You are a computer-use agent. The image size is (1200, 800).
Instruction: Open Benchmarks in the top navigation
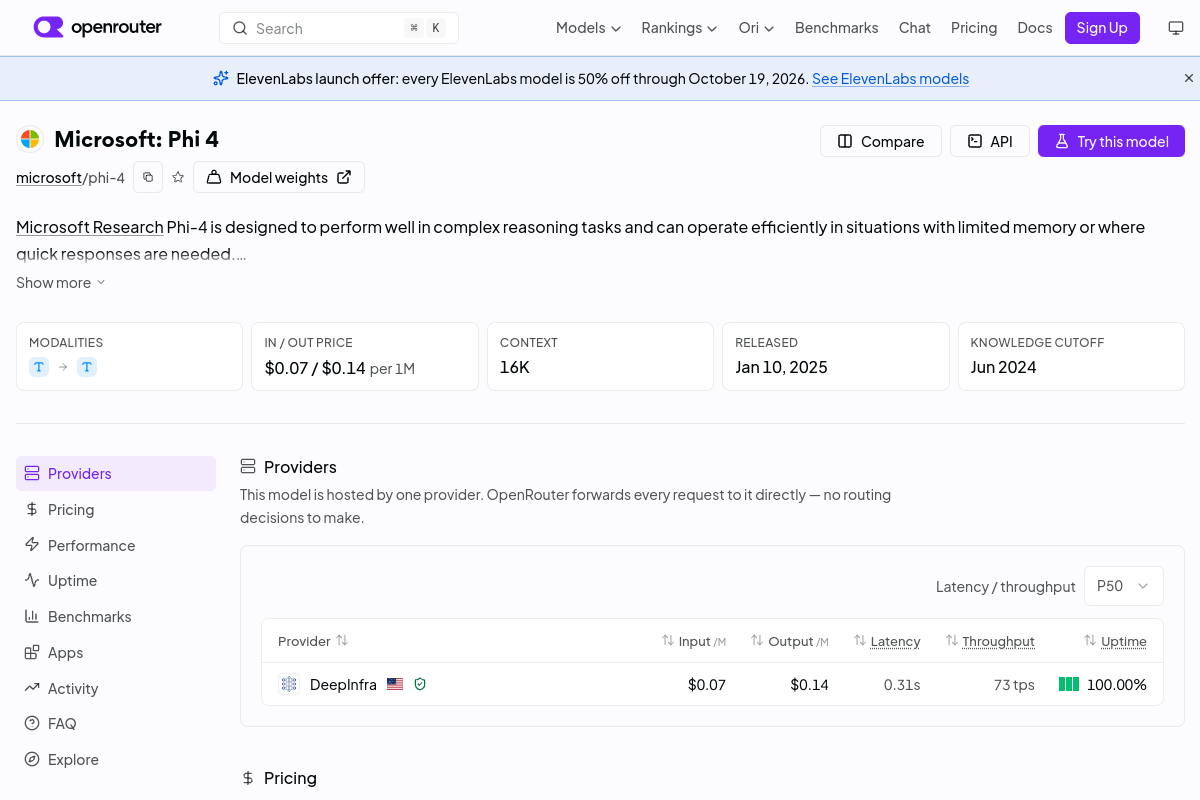pos(837,28)
